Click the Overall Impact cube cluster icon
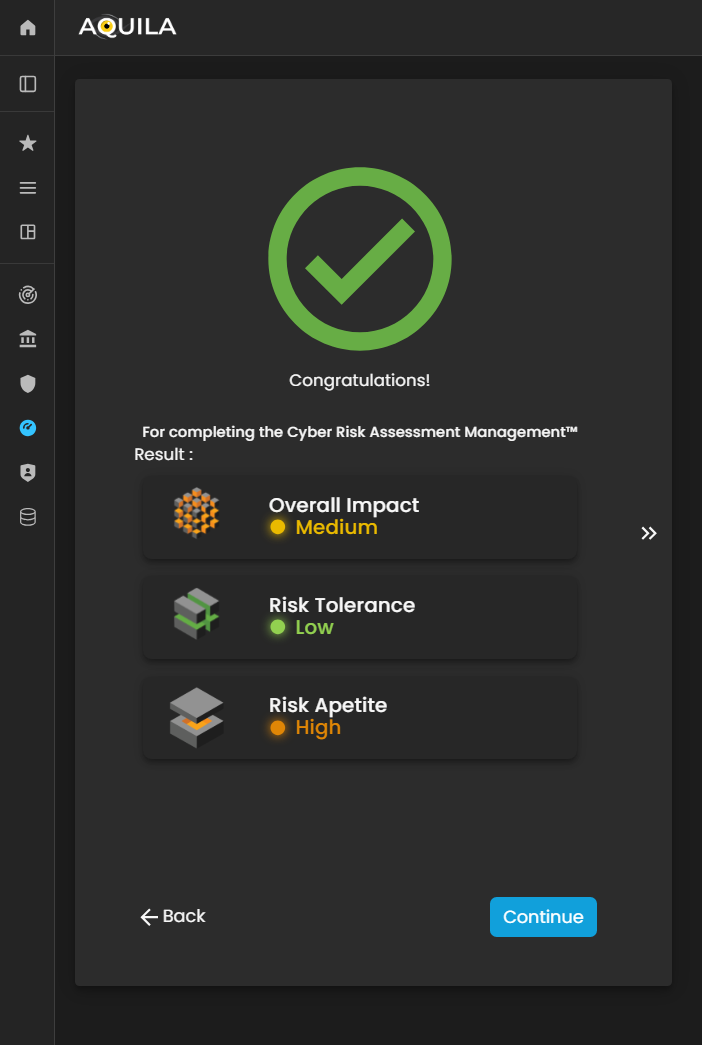 click(196, 514)
